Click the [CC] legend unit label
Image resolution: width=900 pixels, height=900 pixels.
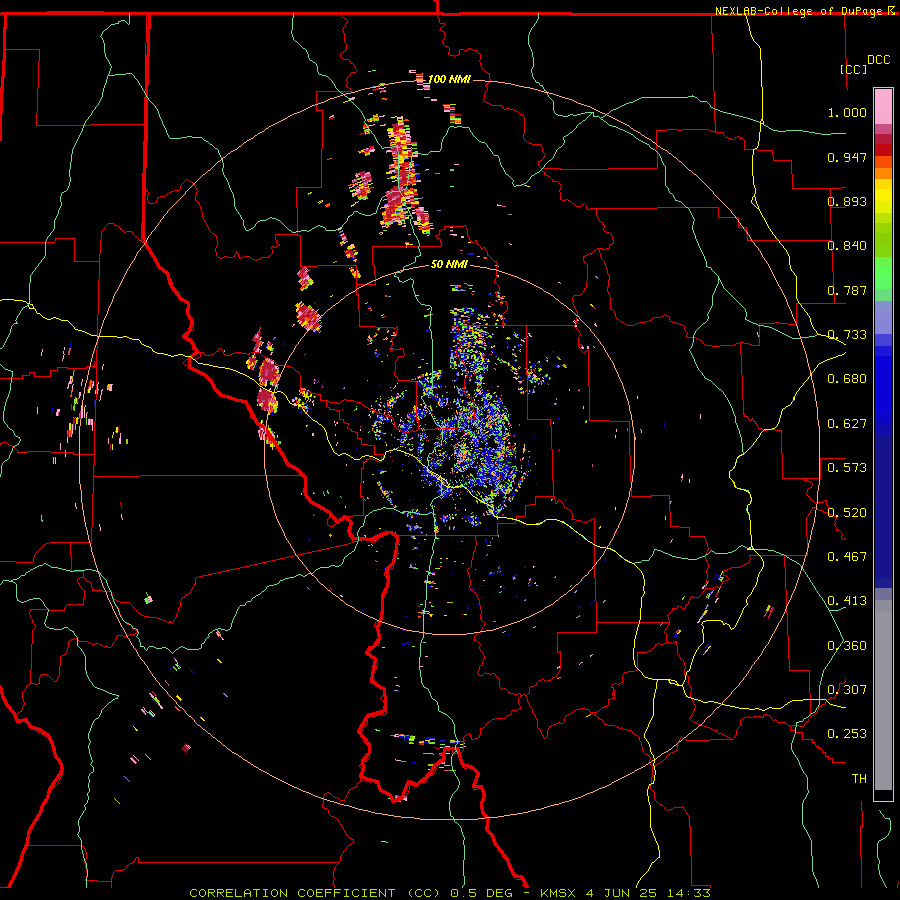coord(854,69)
